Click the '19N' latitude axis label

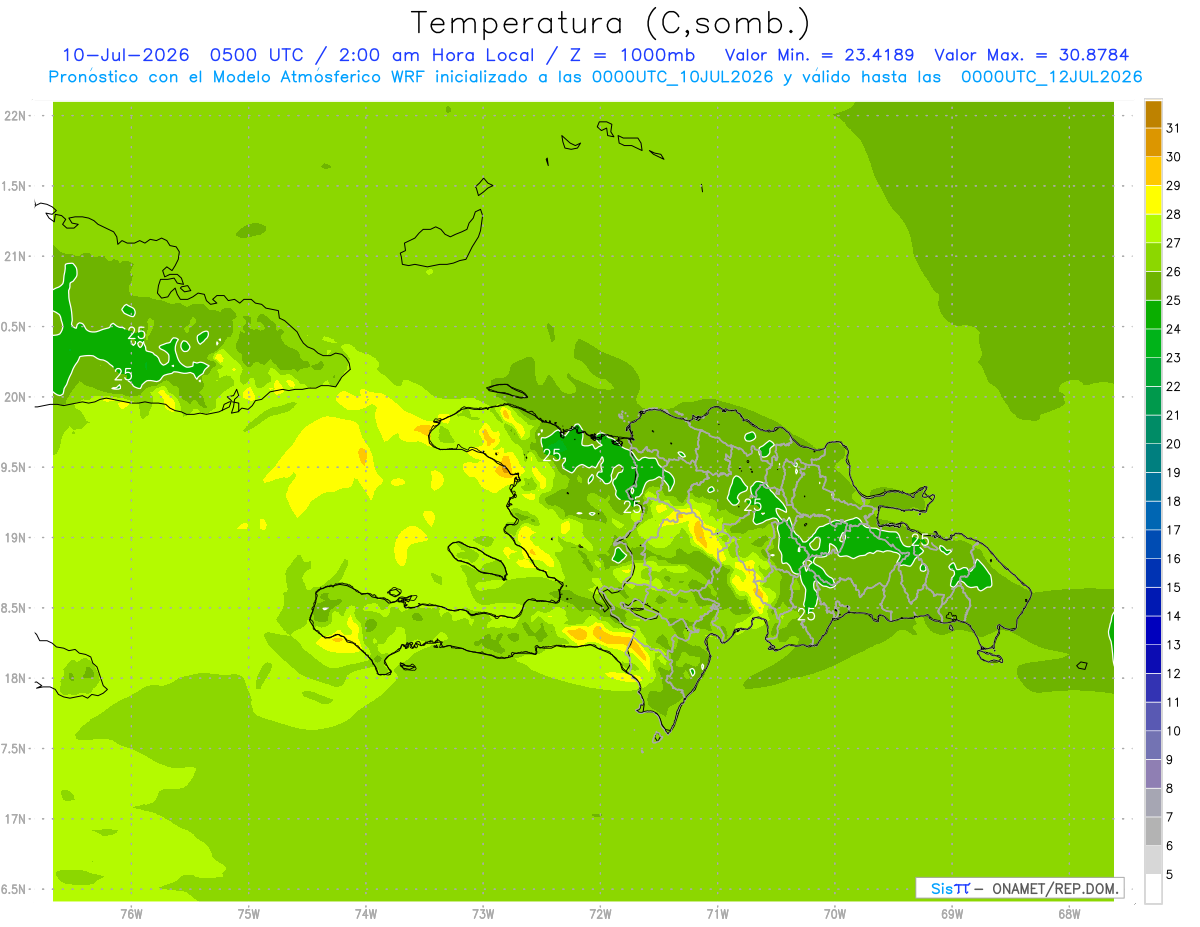click(x=16, y=538)
